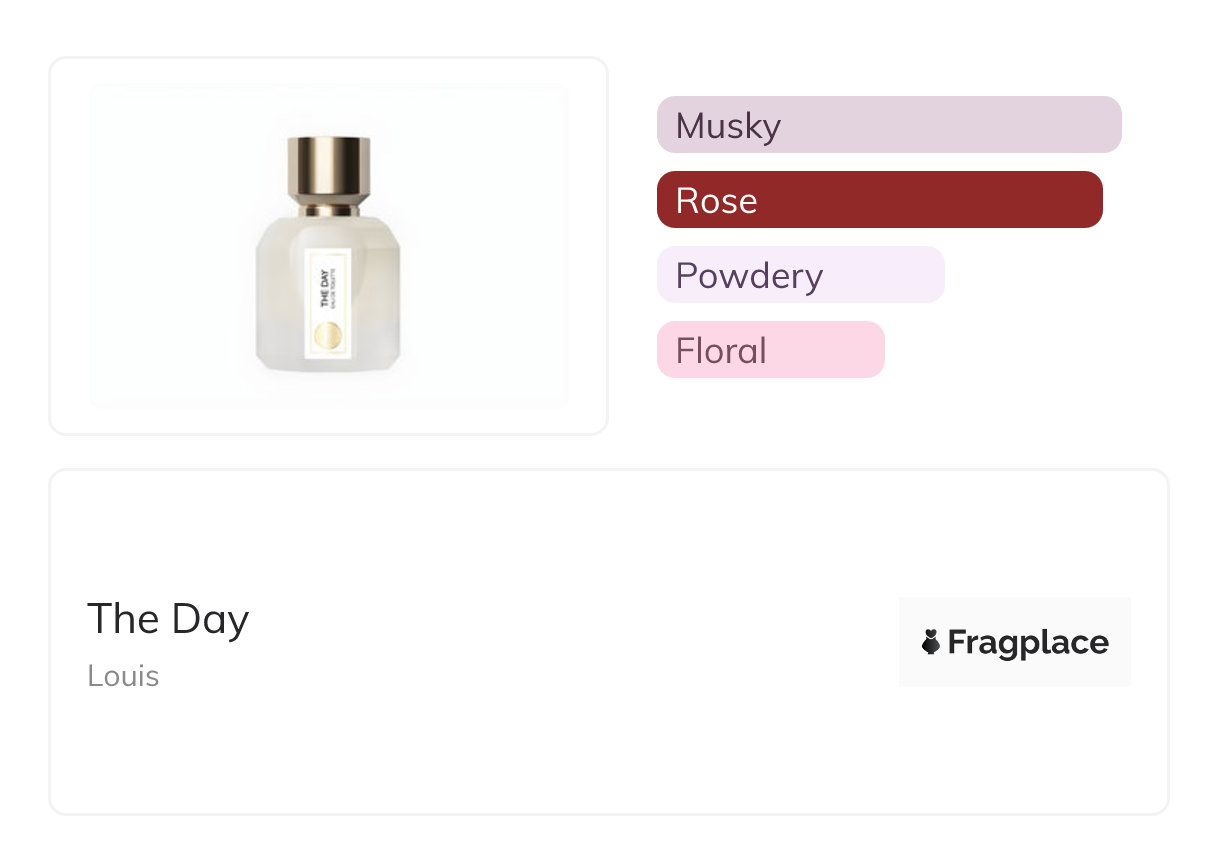Click the white label on the perfume bottle
Viewport: 1218px width, 864px height.
[x=327, y=300]
